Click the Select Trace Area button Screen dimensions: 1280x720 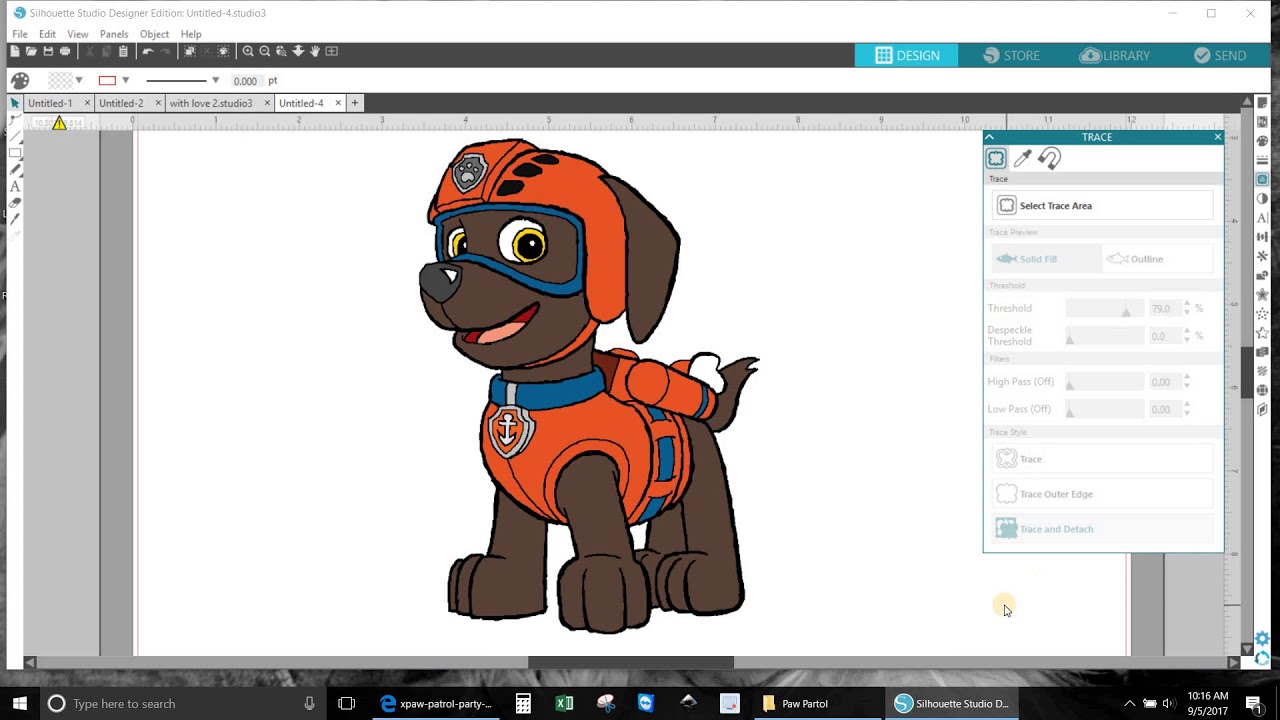[1103, 205]
